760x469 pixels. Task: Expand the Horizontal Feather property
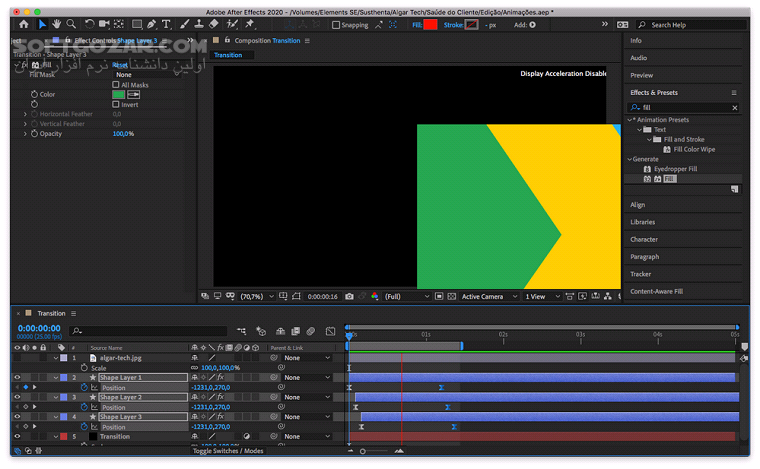click(x=25, y=114)
